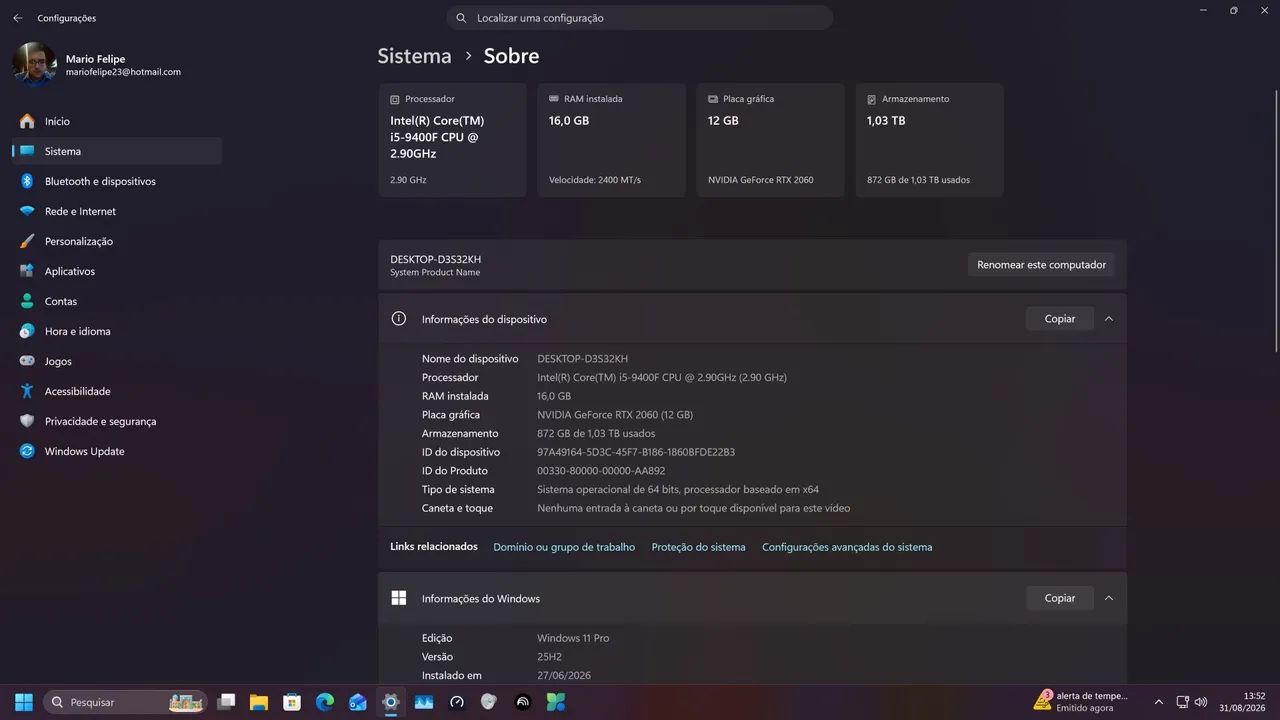
Task: Open Privacidade e segurança settings
Action: coord(117,421)
